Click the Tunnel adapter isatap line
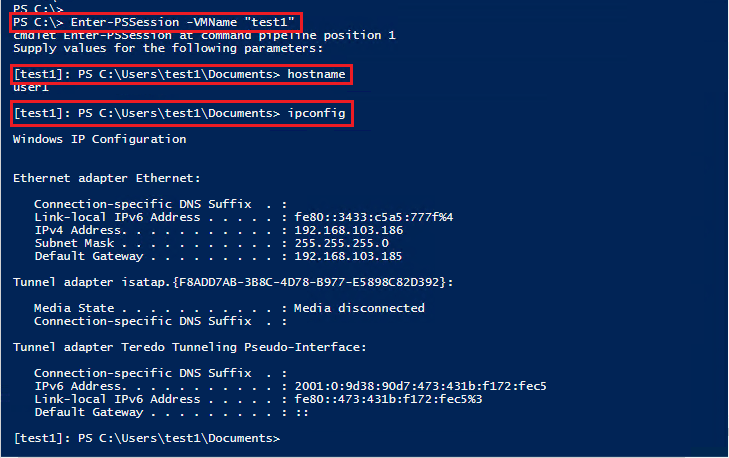The image size is (729, 458). (x=233, y=282)
